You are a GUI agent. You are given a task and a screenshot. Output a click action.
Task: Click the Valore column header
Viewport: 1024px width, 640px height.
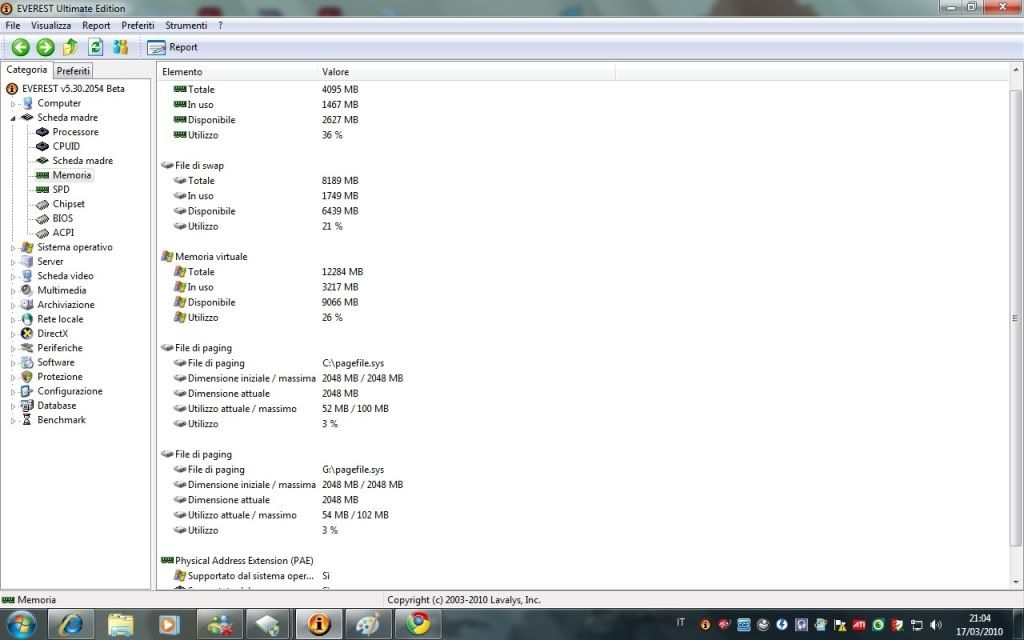pyautogui.click(x=335, y=72)
